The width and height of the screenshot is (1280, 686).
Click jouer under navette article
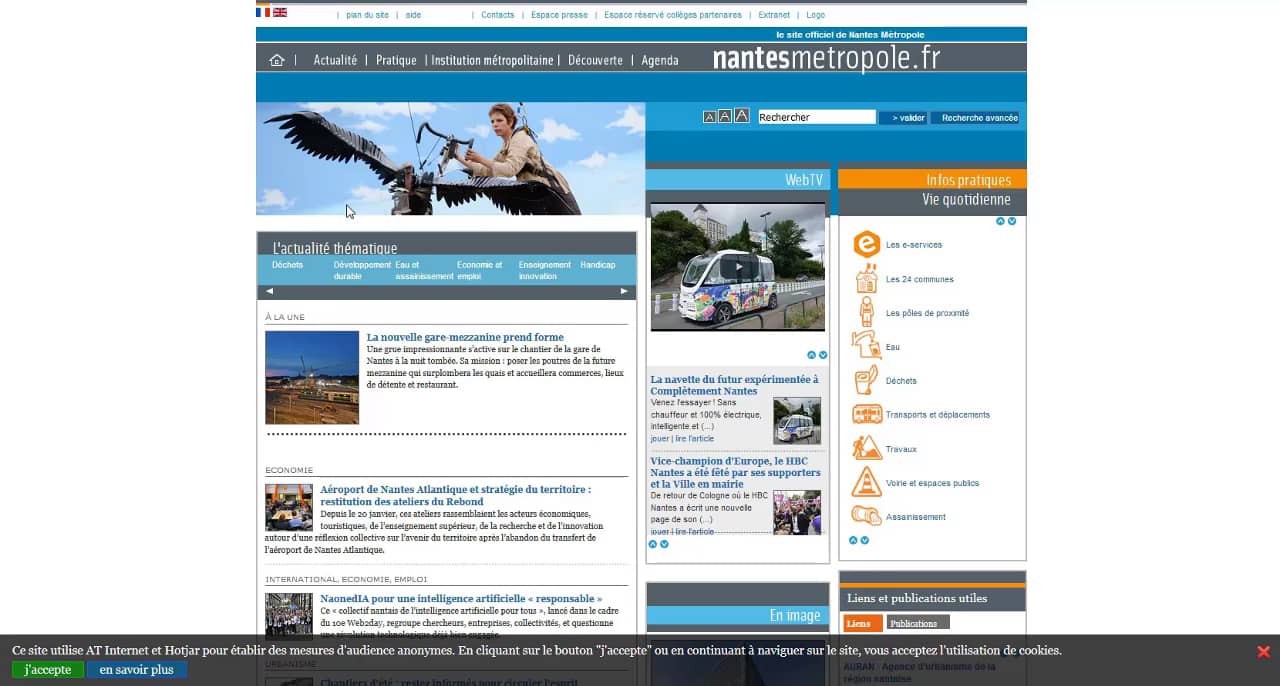click(x=660, y=439)
